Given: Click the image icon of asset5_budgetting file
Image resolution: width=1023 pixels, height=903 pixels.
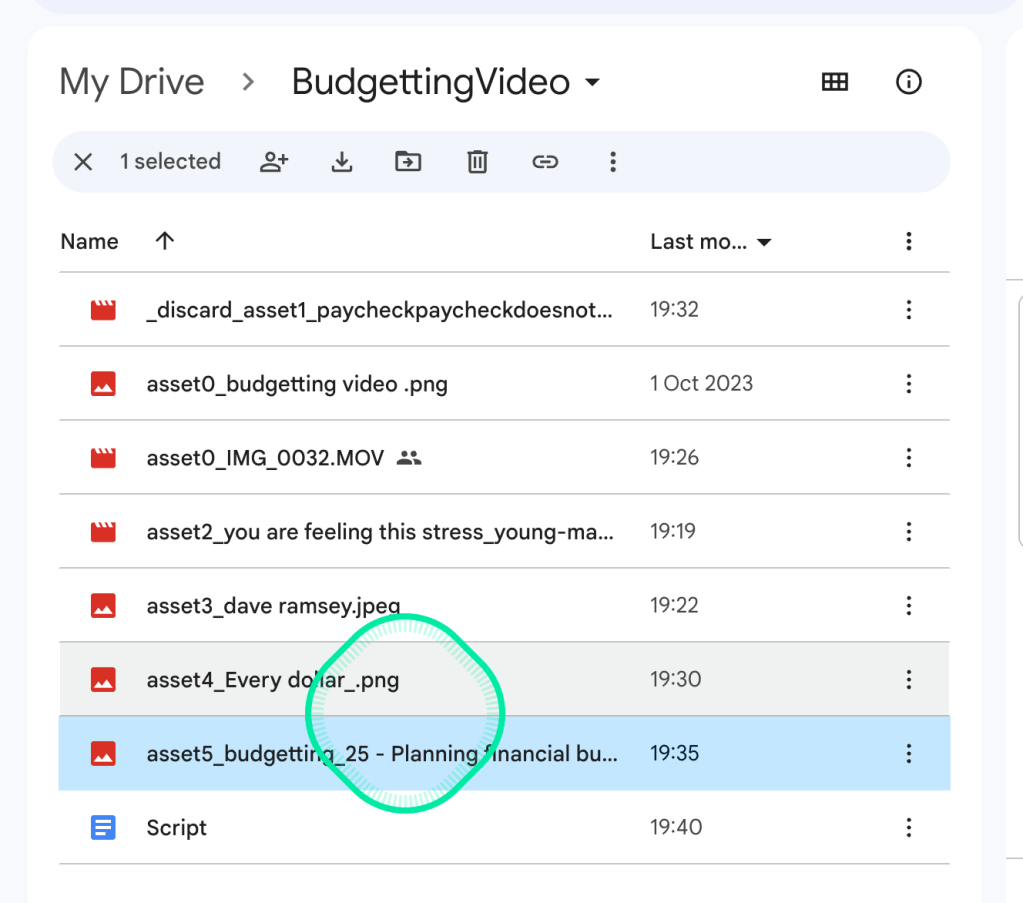Looking at the screenshot, I should (103, 754).
